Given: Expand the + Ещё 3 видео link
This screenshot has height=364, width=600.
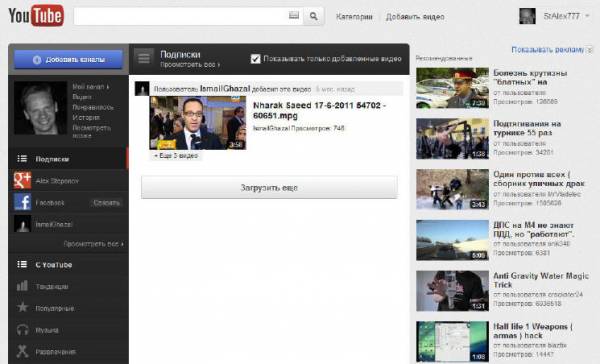Looking at the screenshot, I should [176, 156].
